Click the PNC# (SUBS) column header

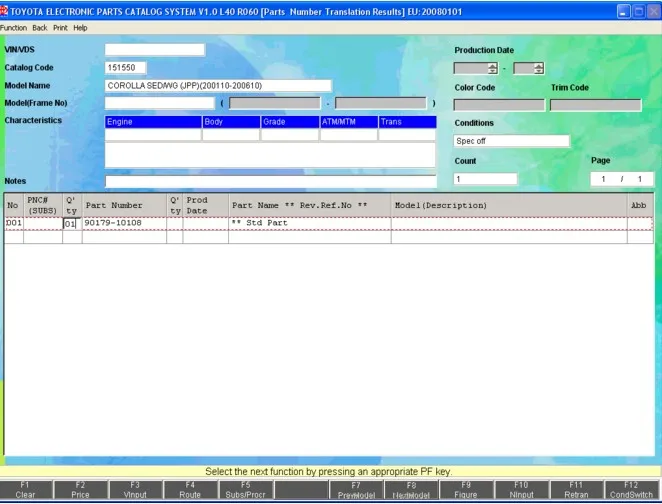click(43, 206)
